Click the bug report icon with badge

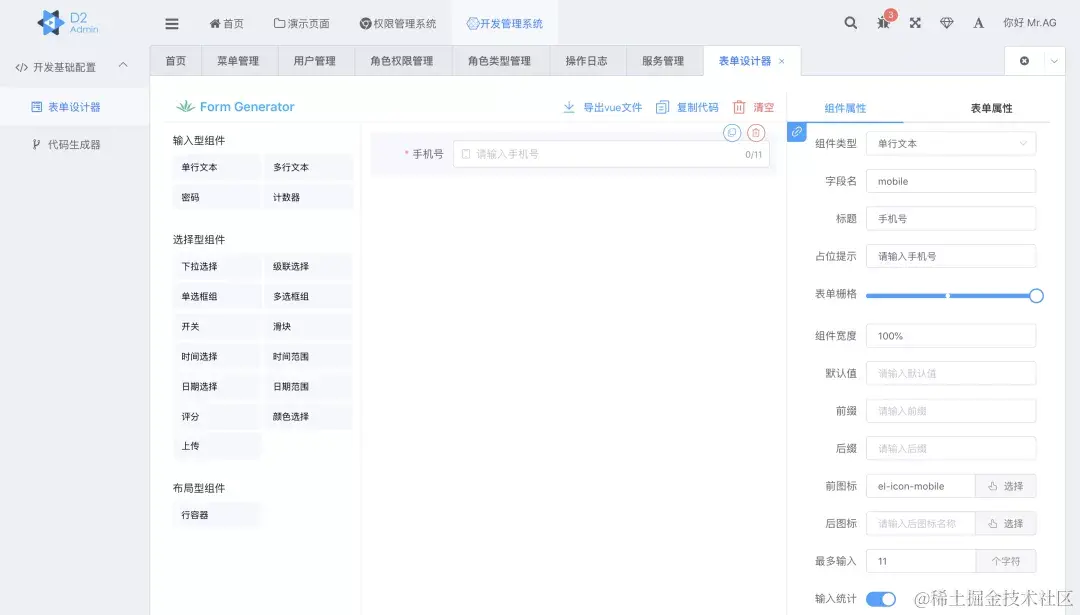[x=882, y=23]
